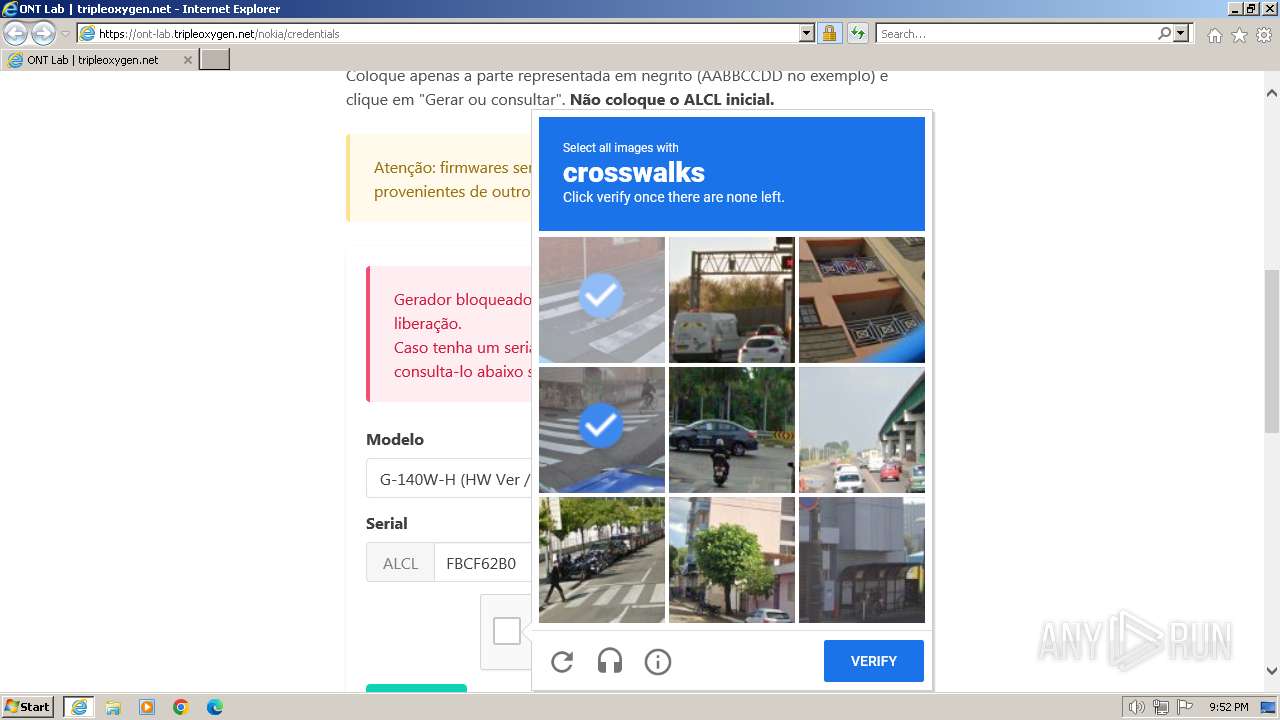Select the bus shelter tile
Screen dimensions: 1280x720
[862, 560]
